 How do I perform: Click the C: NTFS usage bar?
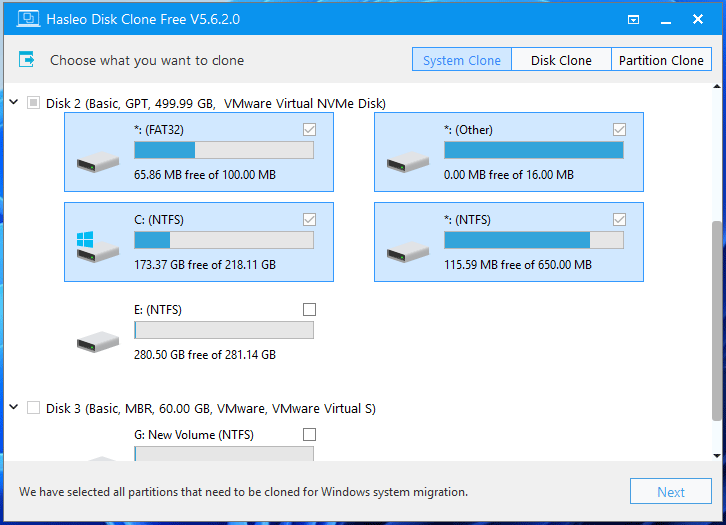coord(224,240)
